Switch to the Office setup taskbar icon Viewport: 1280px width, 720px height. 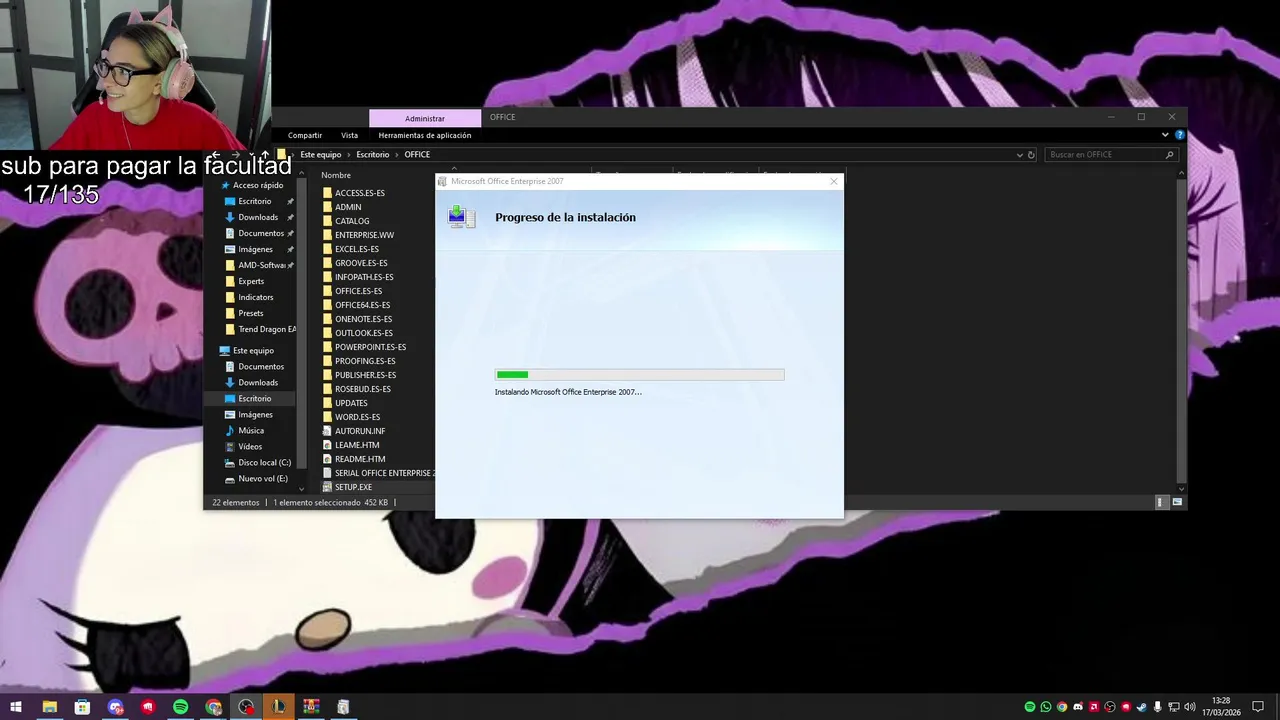[343, 707]
